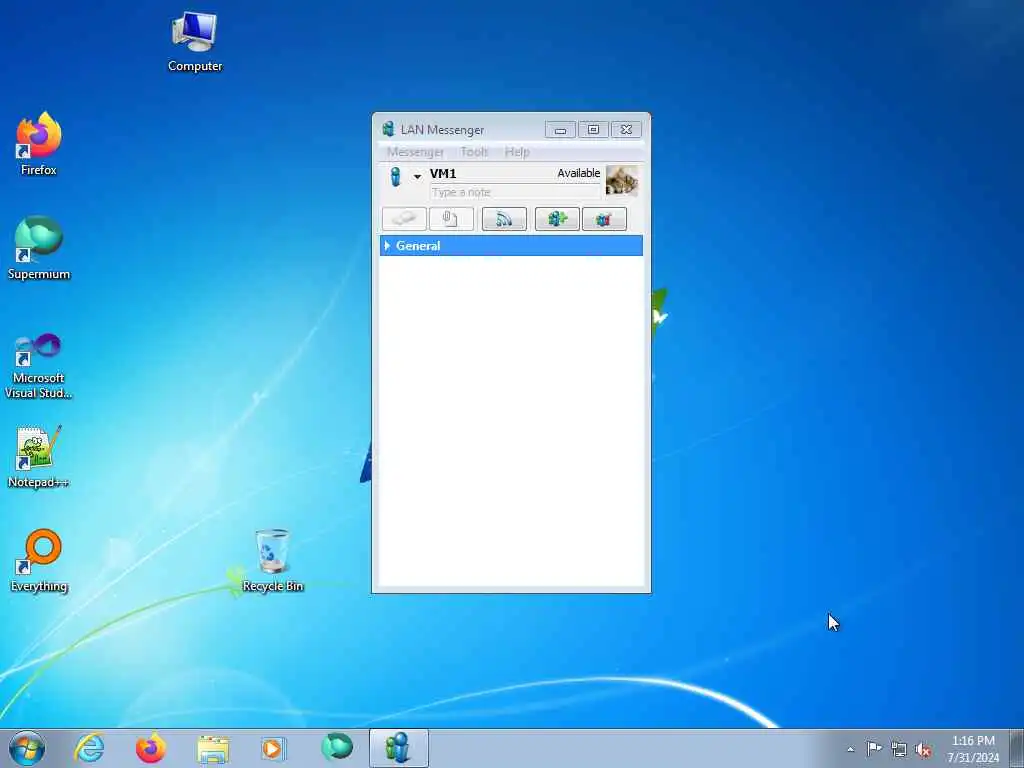The width and height of the screenshot is (1024, 768).
Task: Select the General group row
Action: (x=511, y=246)
